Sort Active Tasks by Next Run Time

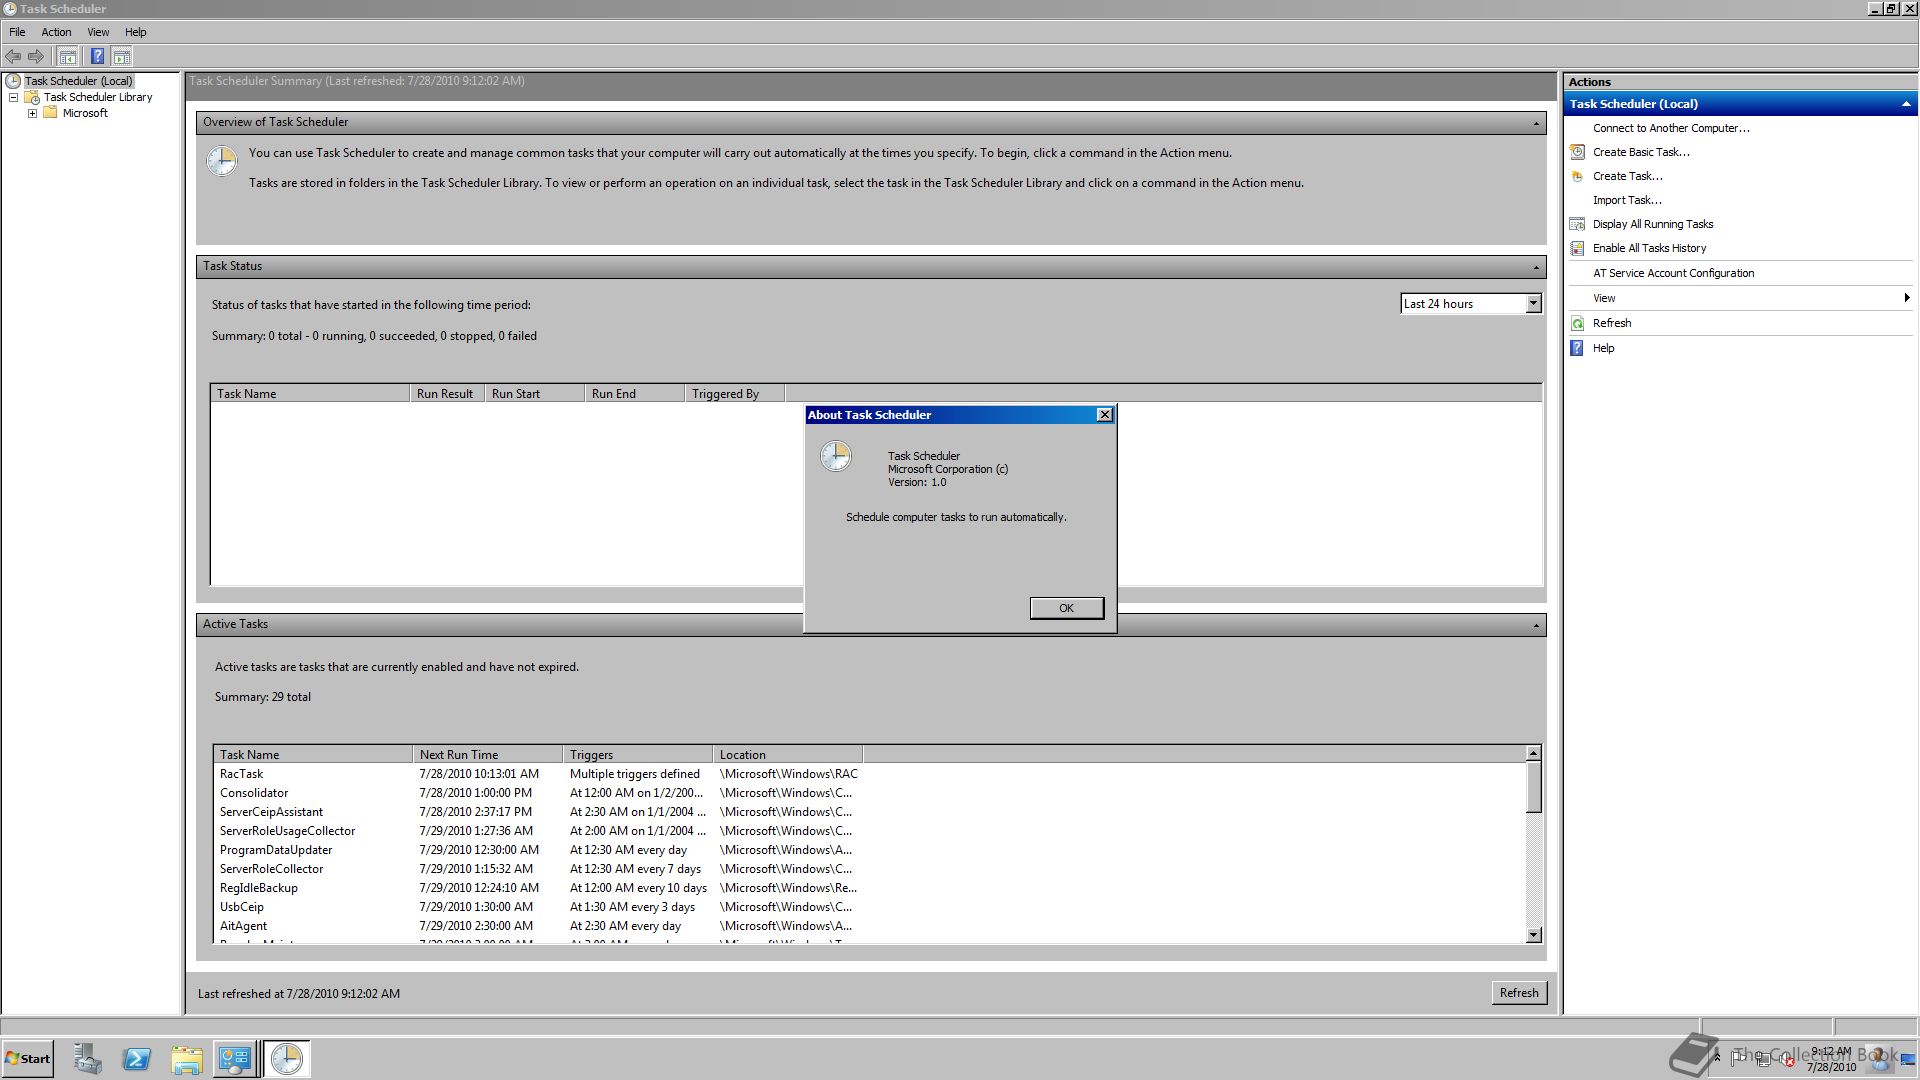pyautogui.click(x=488, y=755)
